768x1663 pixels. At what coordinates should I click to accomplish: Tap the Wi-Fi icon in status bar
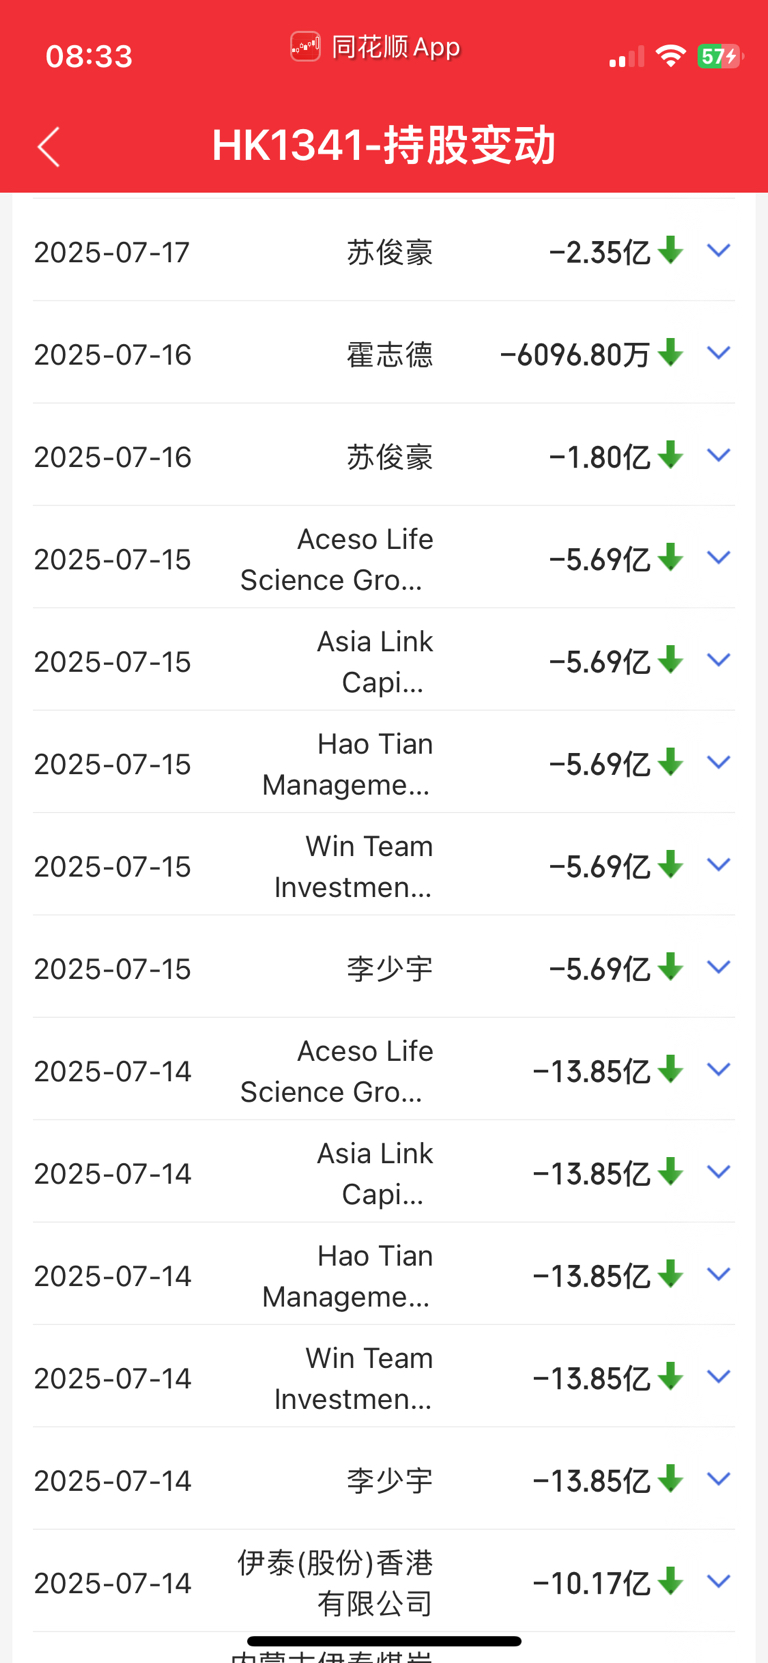point(670,57)
